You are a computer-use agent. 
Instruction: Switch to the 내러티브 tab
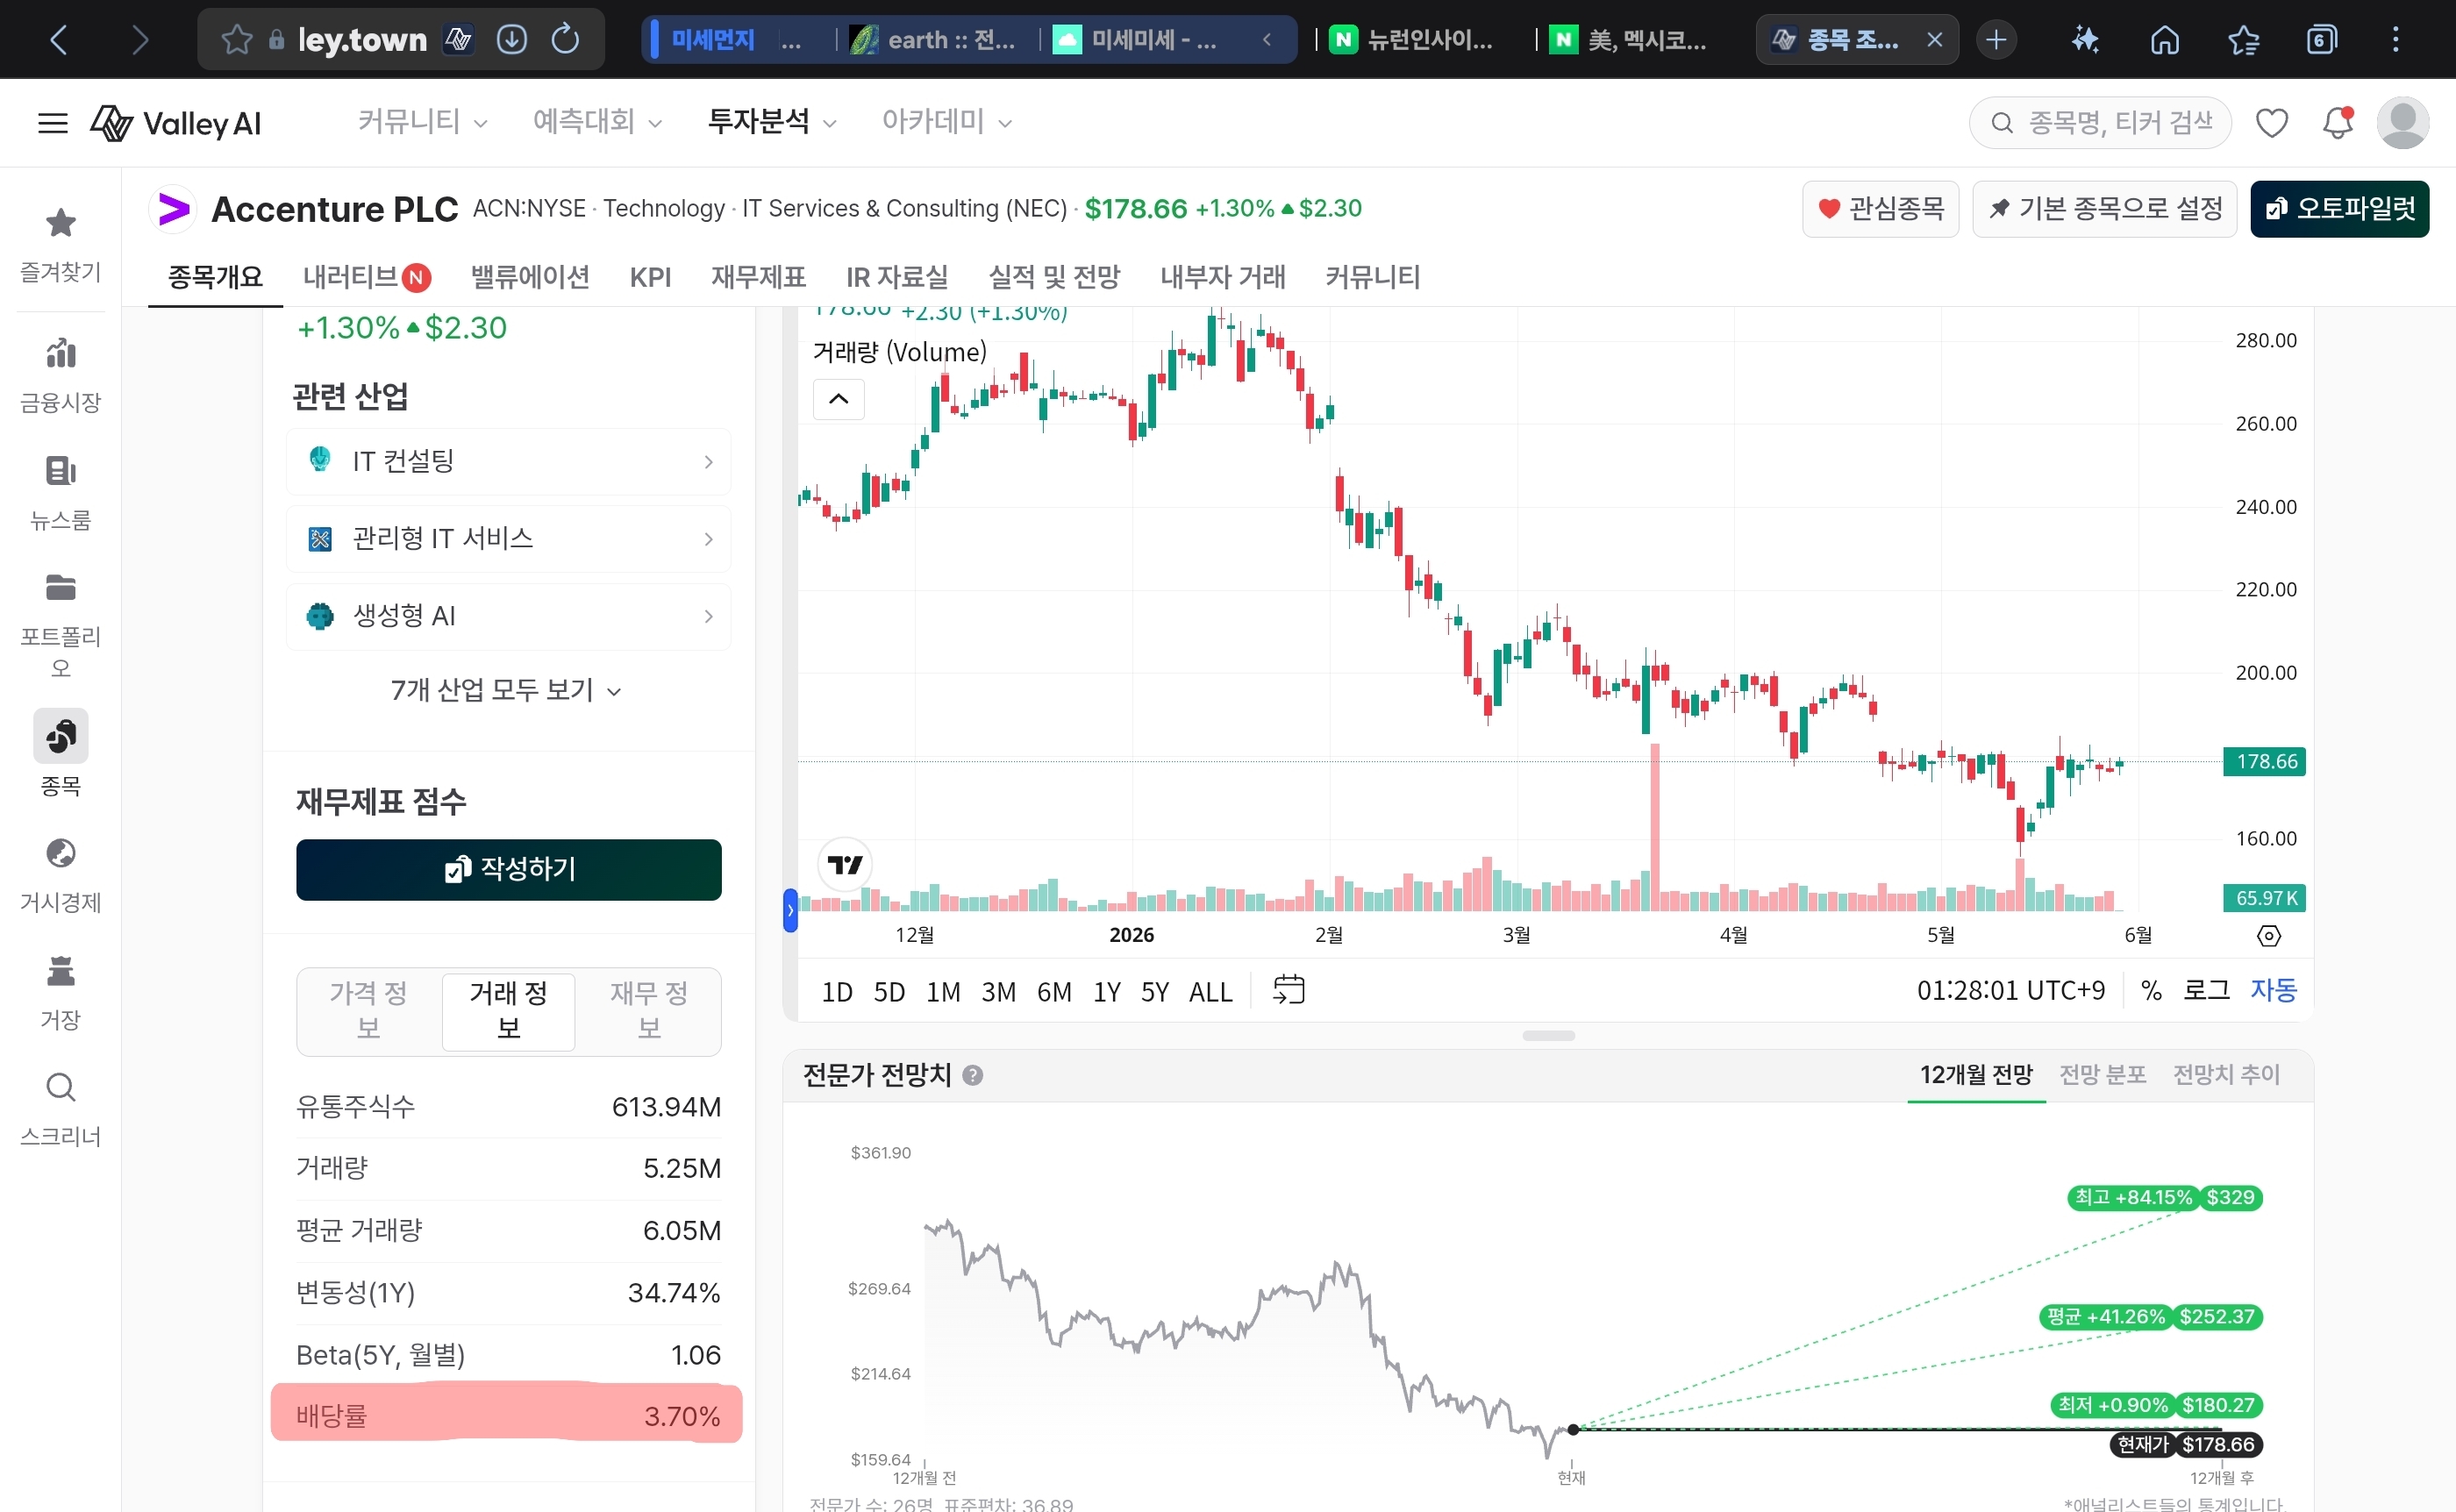tap(366, 277)
